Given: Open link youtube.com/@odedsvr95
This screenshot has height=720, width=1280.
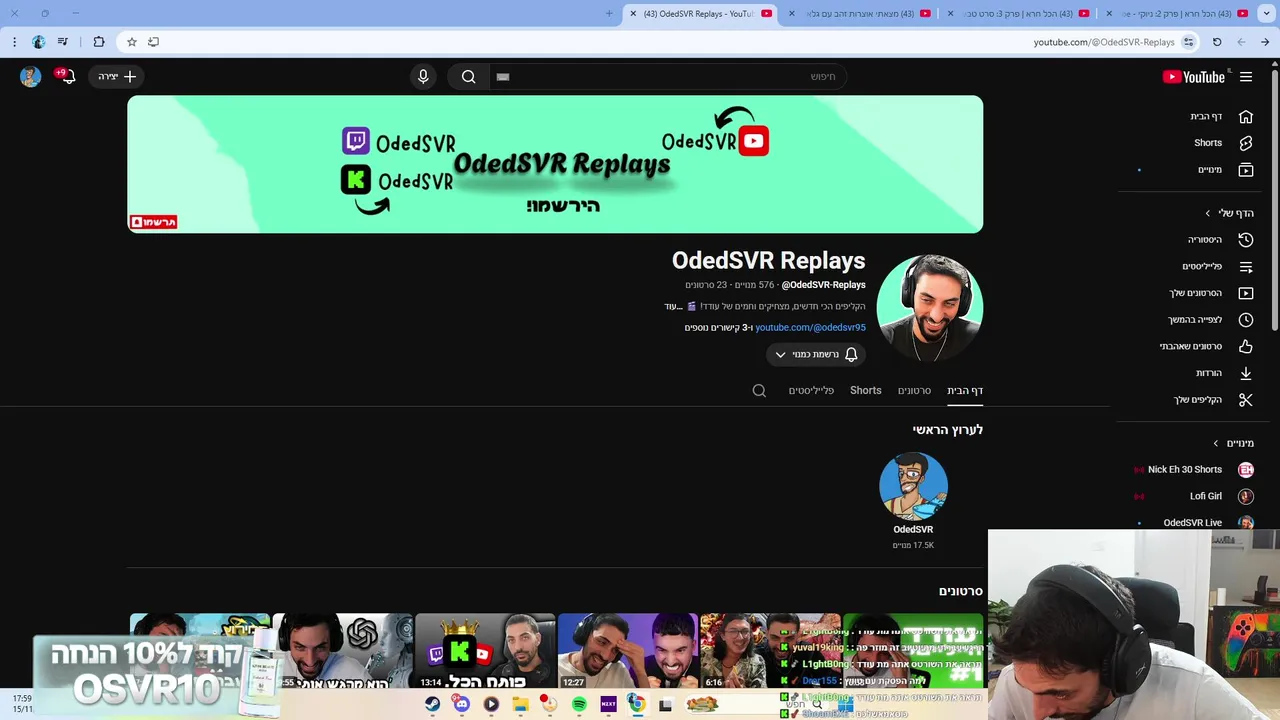Looking at the screenshot, I should 810,327.
